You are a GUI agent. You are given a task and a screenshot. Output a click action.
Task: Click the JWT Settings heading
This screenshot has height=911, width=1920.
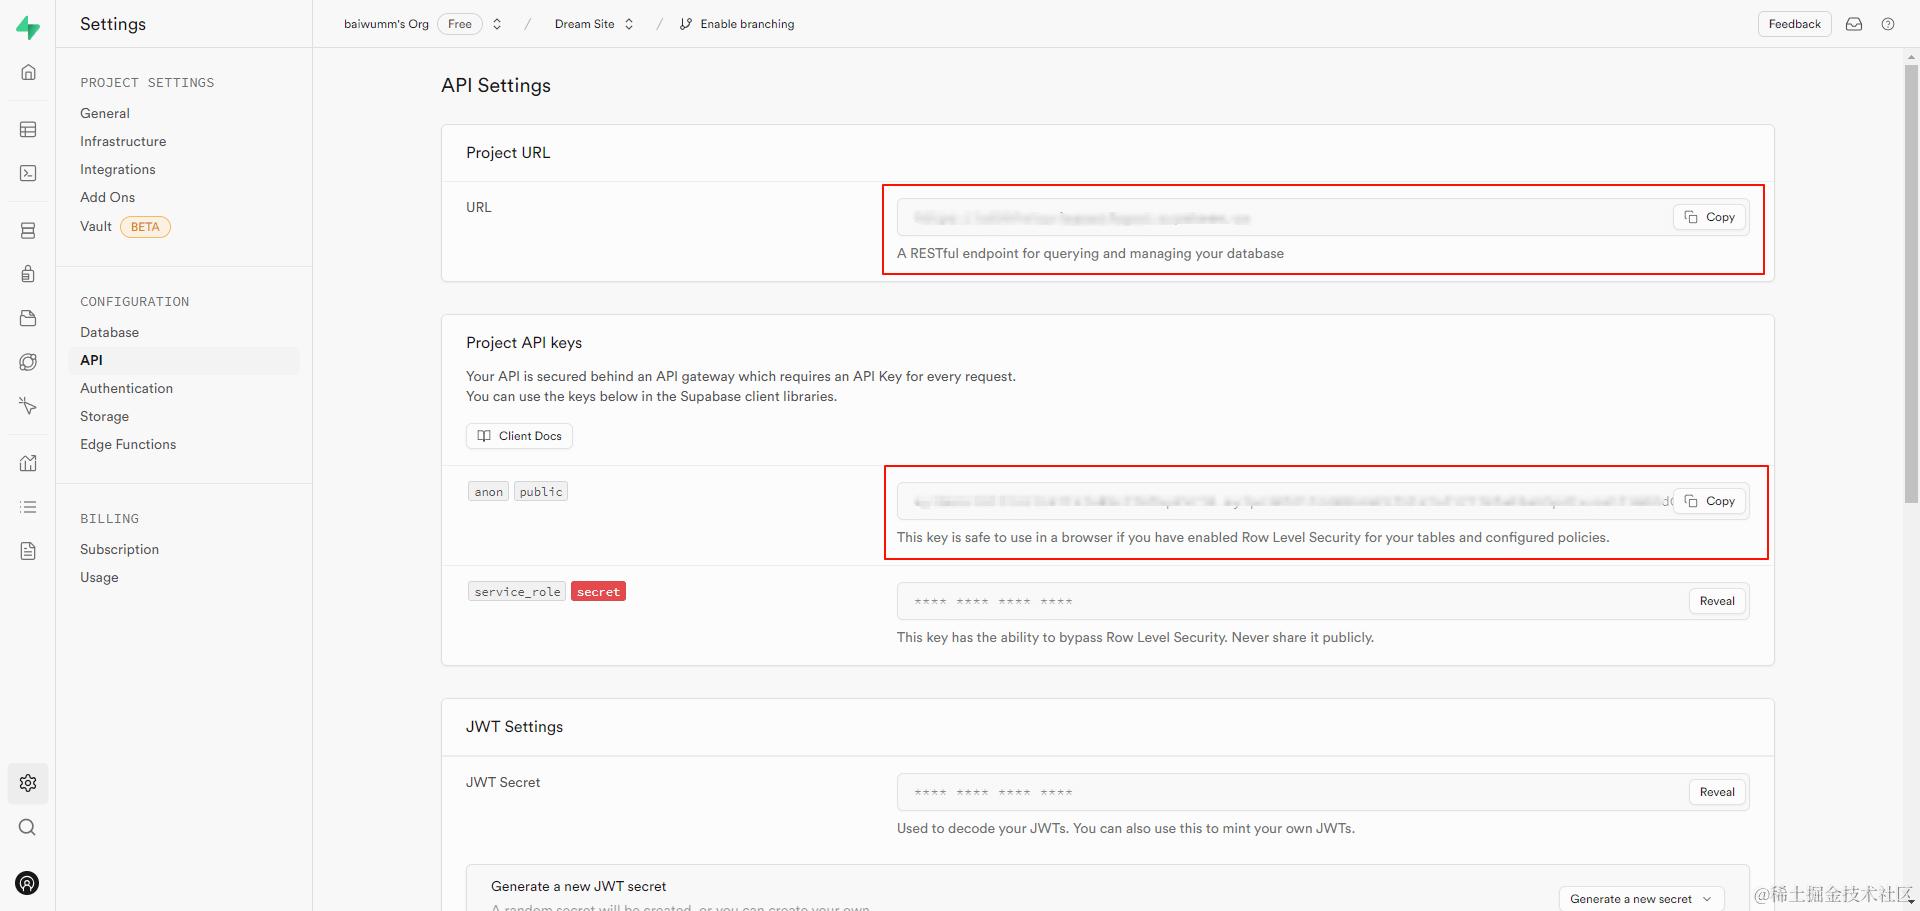click(514, 727)
